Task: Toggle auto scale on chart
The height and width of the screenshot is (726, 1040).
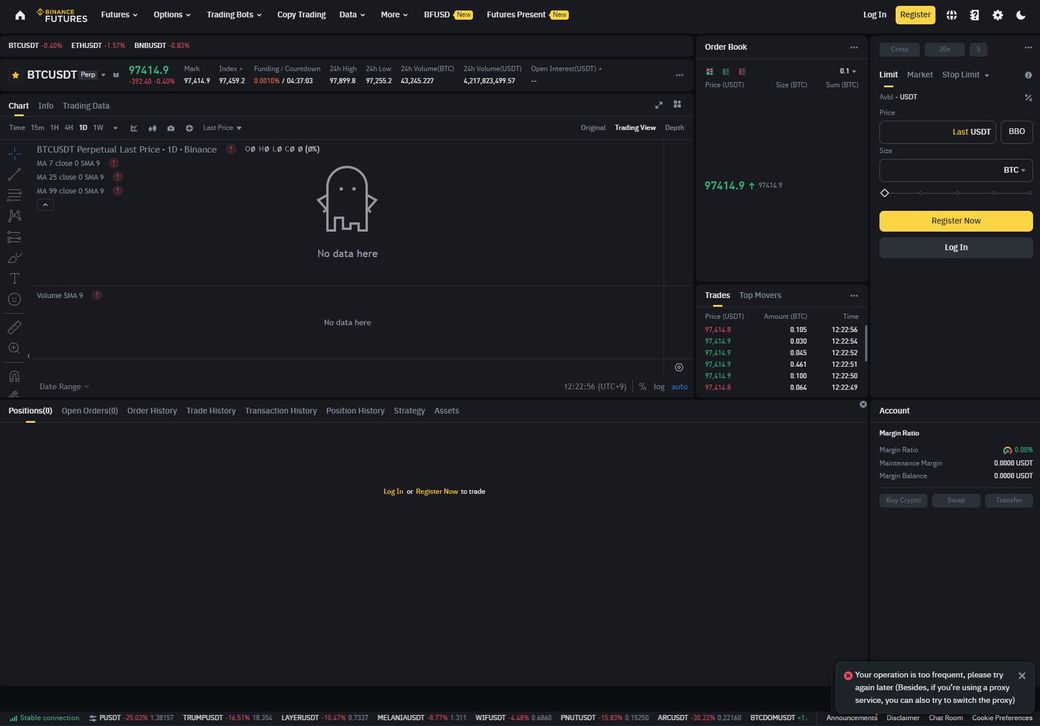Action: tap(679, 387)
